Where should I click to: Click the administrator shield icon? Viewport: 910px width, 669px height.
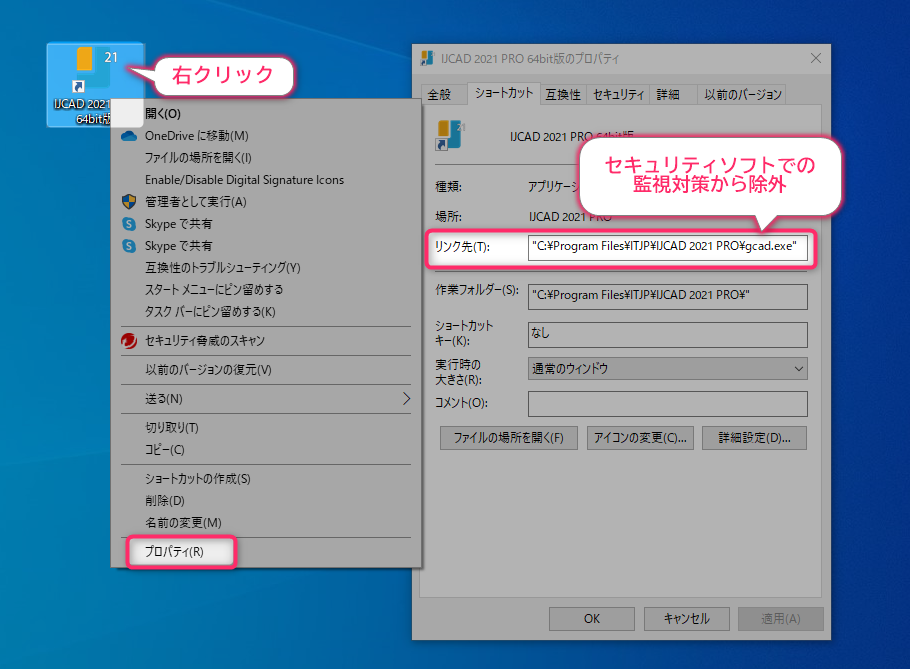[129, 202]
